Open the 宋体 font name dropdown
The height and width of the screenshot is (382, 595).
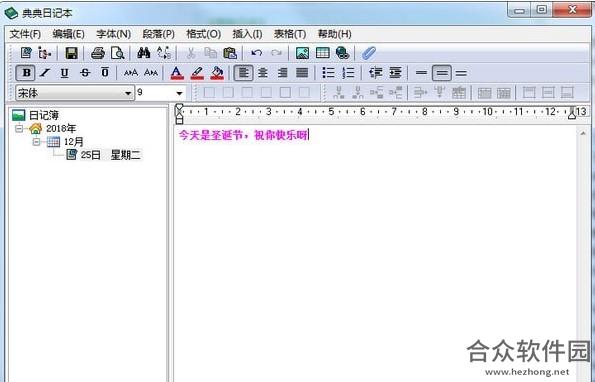128,93
